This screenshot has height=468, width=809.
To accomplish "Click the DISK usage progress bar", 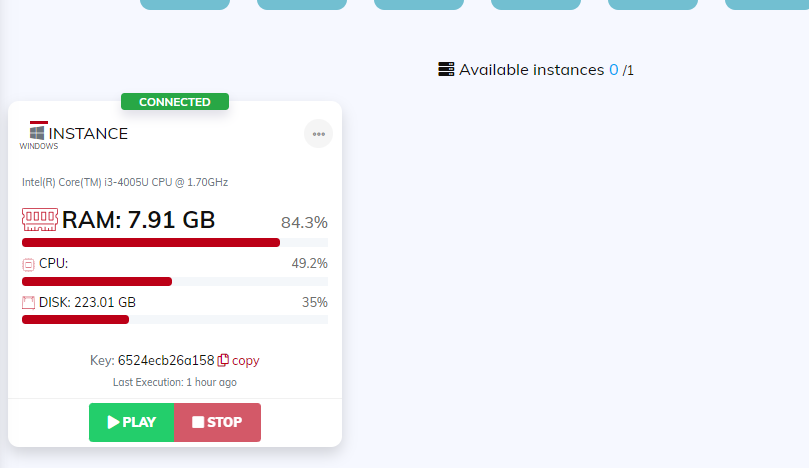I will pos(174,319).
